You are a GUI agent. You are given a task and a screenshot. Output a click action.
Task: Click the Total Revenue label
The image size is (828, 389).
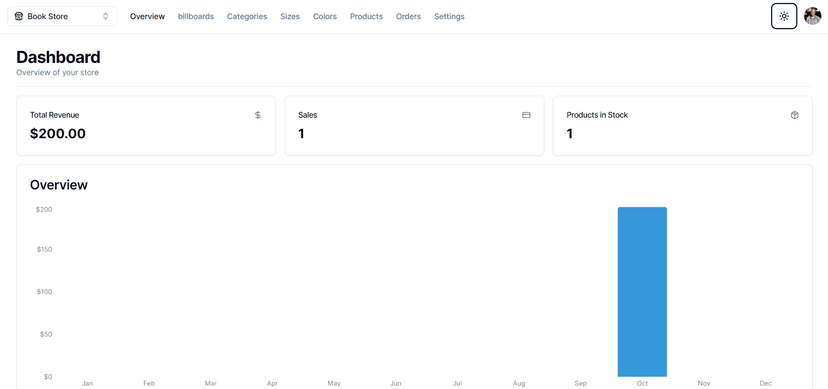pos(54,115)
